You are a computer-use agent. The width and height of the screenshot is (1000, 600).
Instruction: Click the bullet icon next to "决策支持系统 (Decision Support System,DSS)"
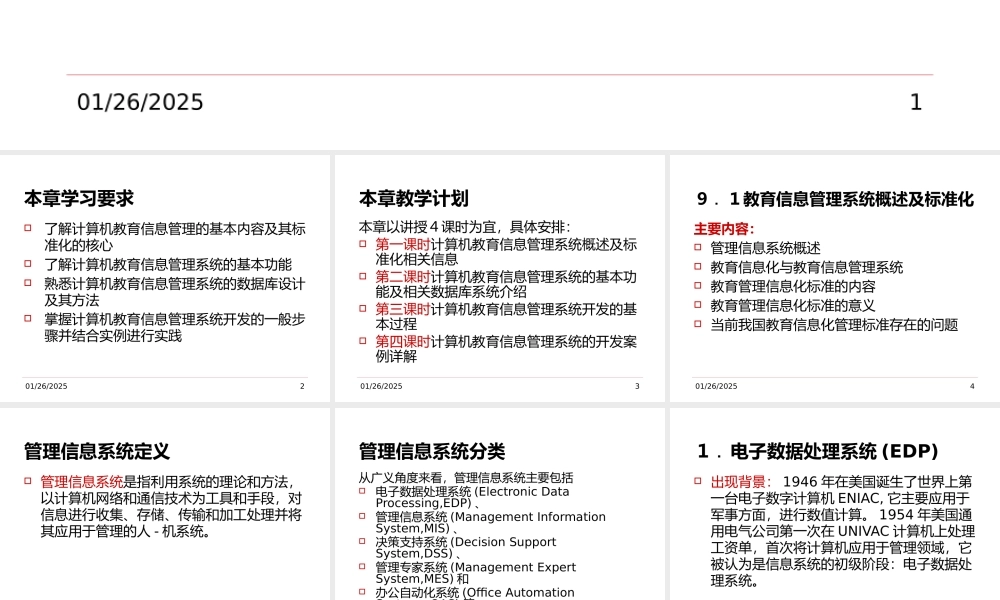(361, 541)
